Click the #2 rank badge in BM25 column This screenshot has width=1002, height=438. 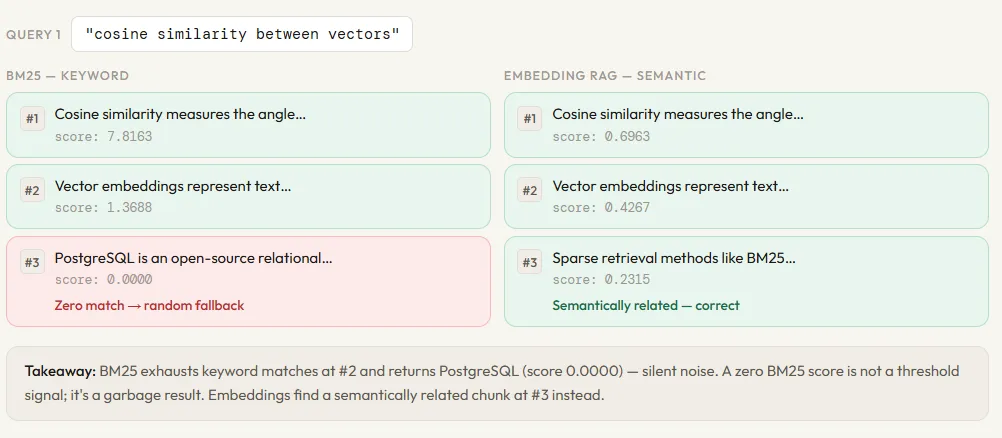(33, 191)
